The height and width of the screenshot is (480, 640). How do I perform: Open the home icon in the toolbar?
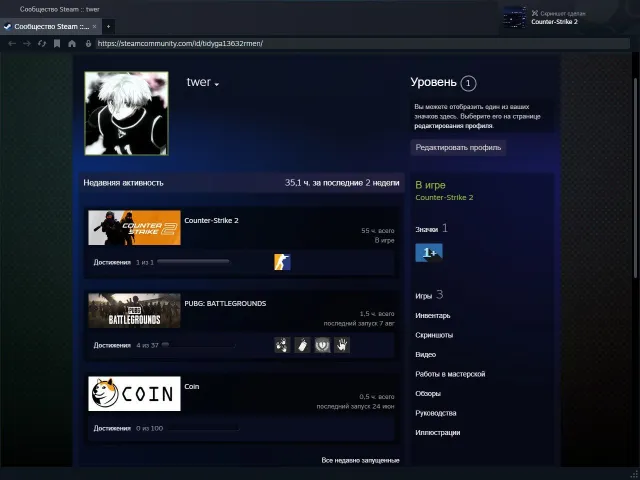coord(72,43)
